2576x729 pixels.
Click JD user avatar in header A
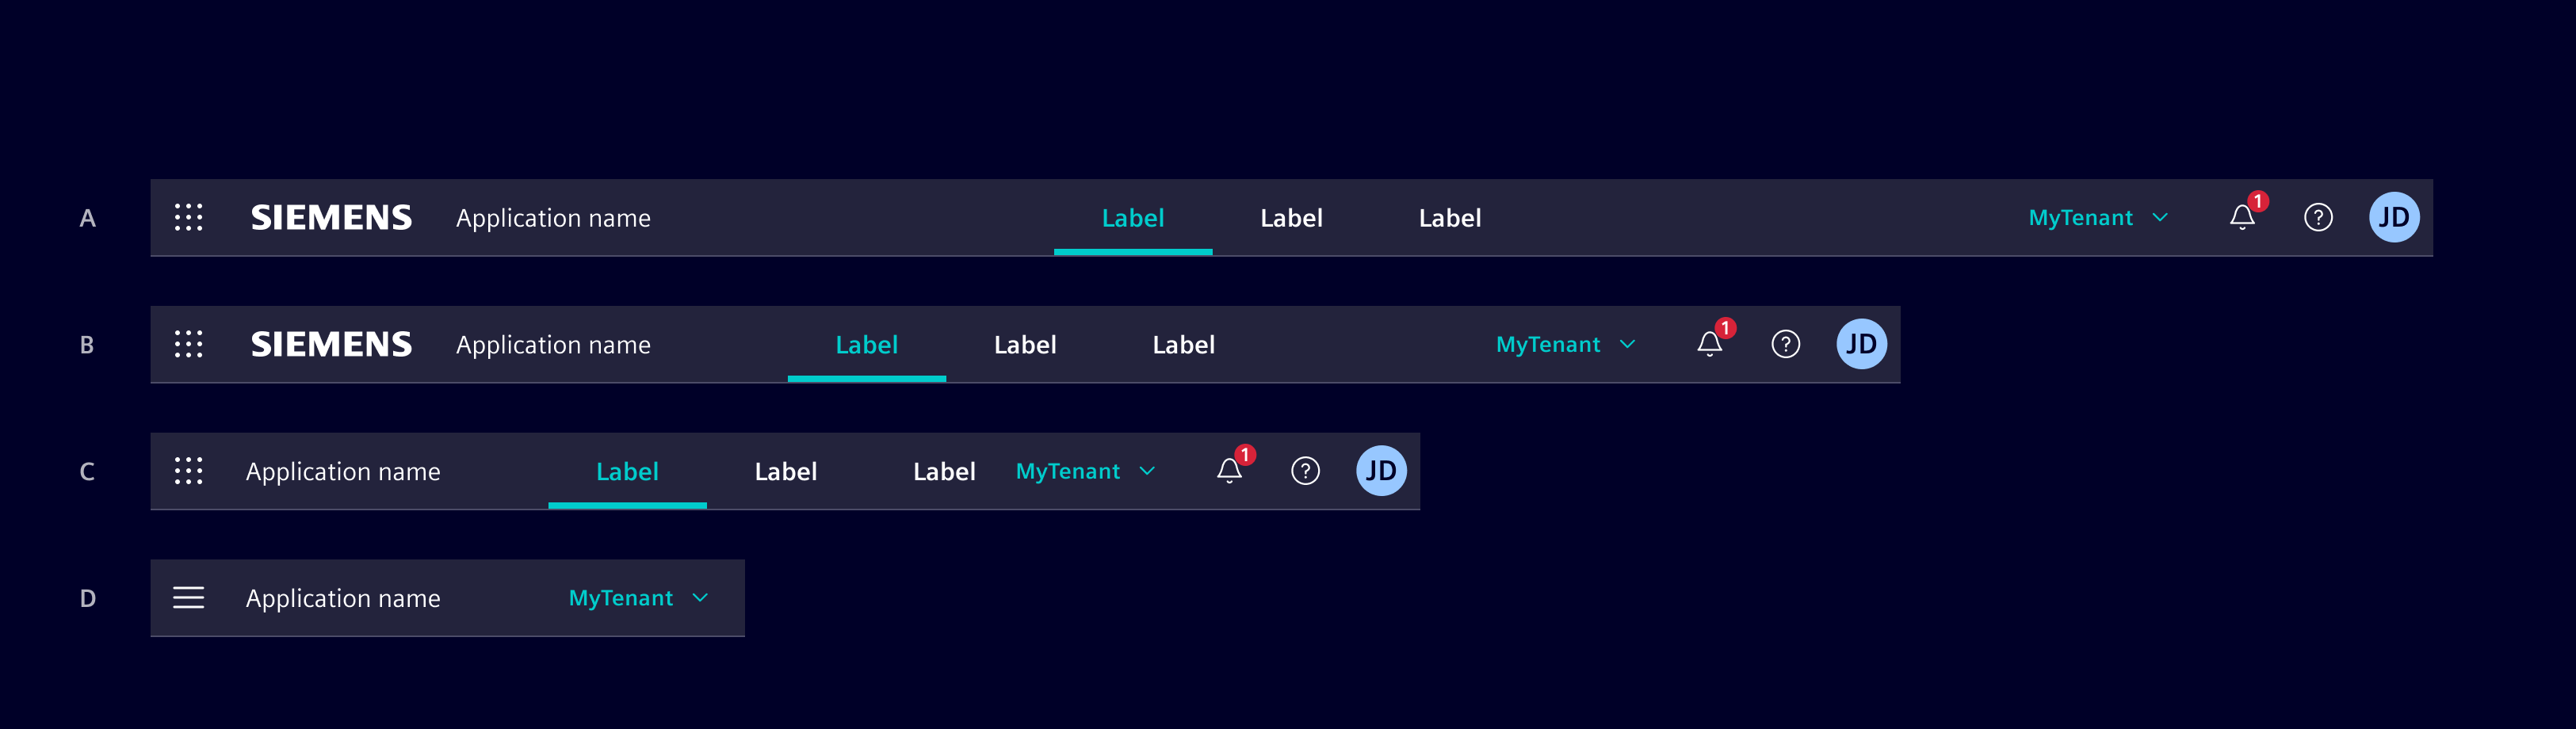(2393, 217)
